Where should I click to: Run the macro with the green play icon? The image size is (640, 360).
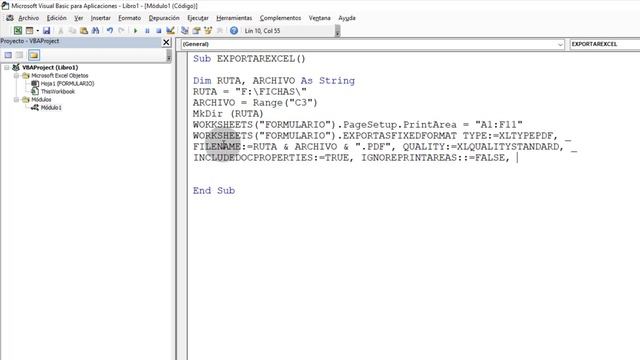click(136, 31)
